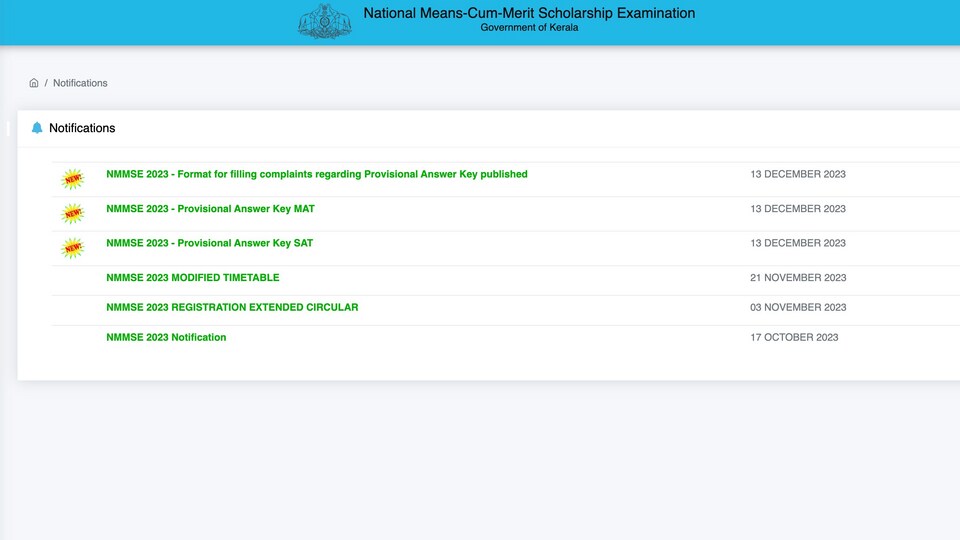960x540 pixels.
Task: Click Government of Kerala subtitle text
Action: point(529,28)
